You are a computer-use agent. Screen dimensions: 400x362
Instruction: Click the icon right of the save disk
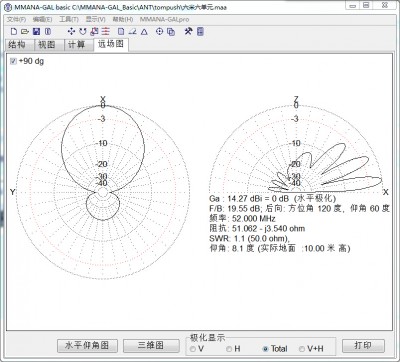point(48,32)
